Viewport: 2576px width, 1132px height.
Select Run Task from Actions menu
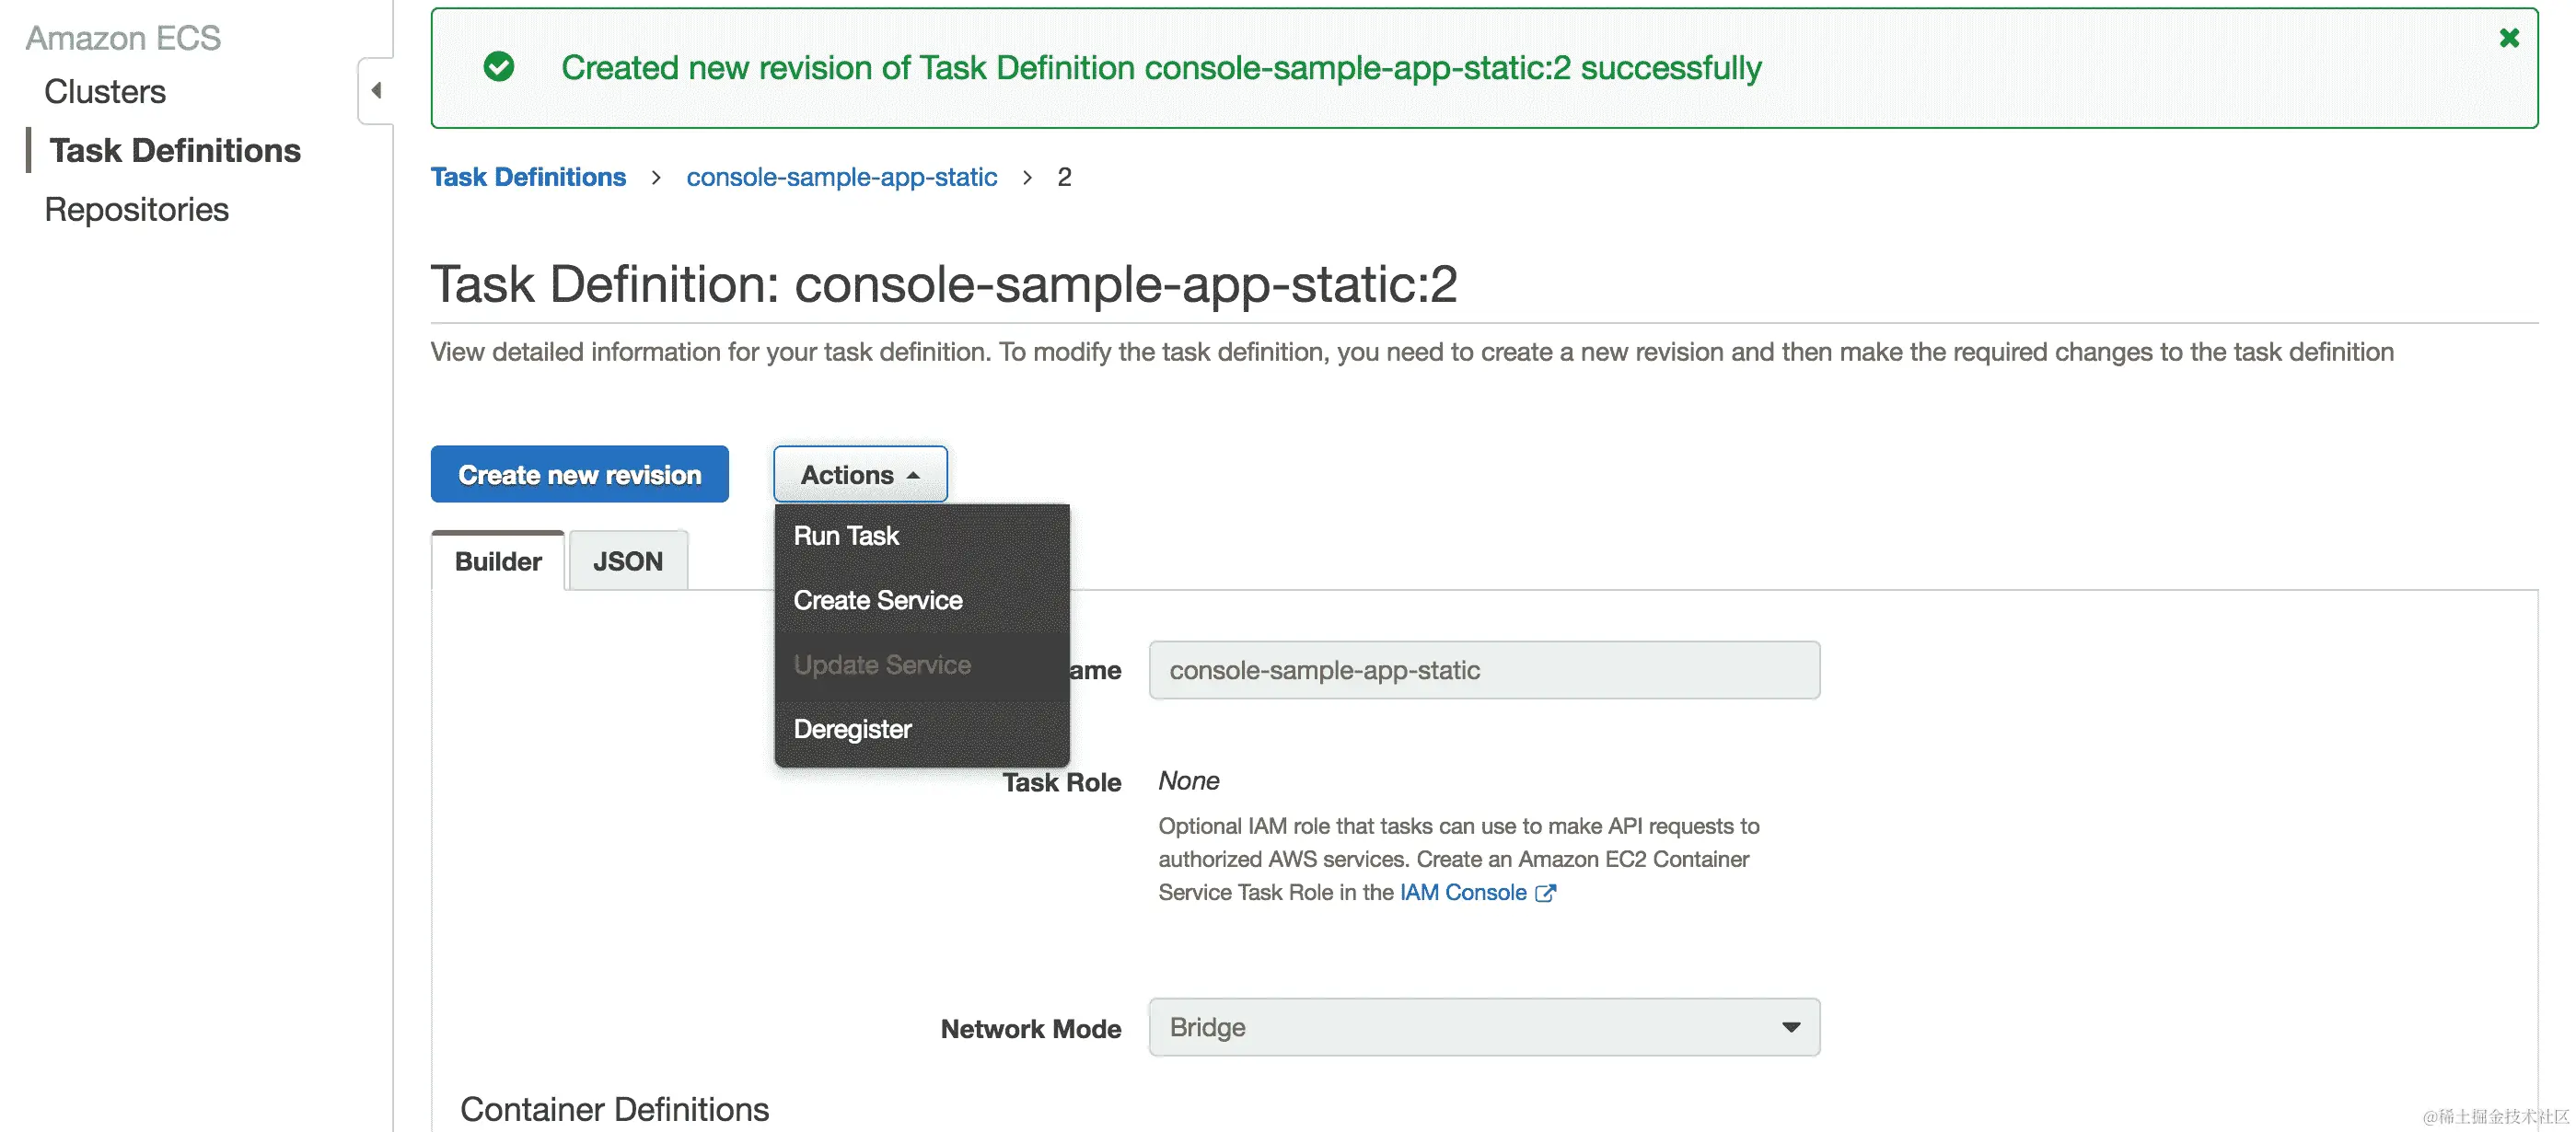(x=846, y=536)
